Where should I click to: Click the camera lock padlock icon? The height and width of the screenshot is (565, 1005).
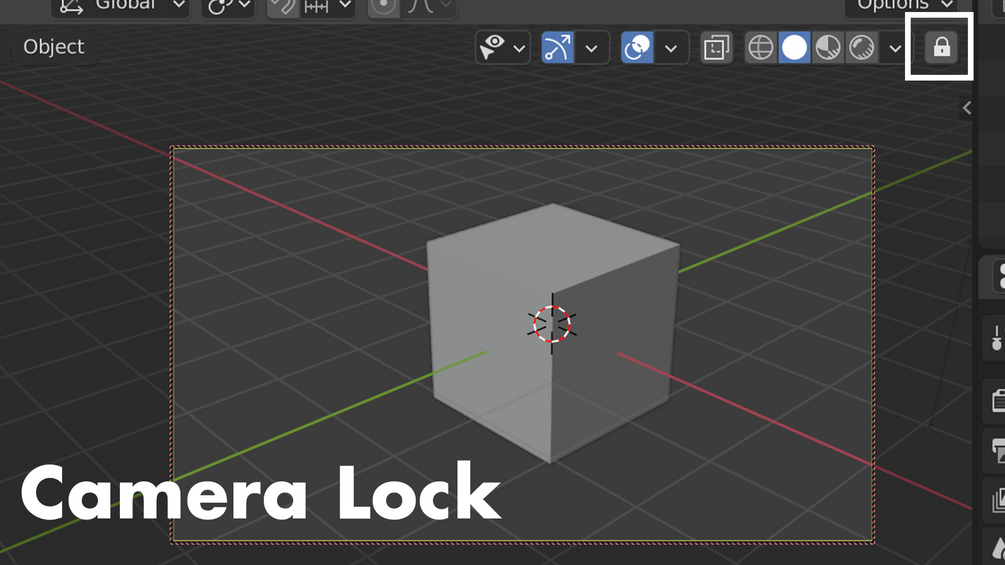941,47
